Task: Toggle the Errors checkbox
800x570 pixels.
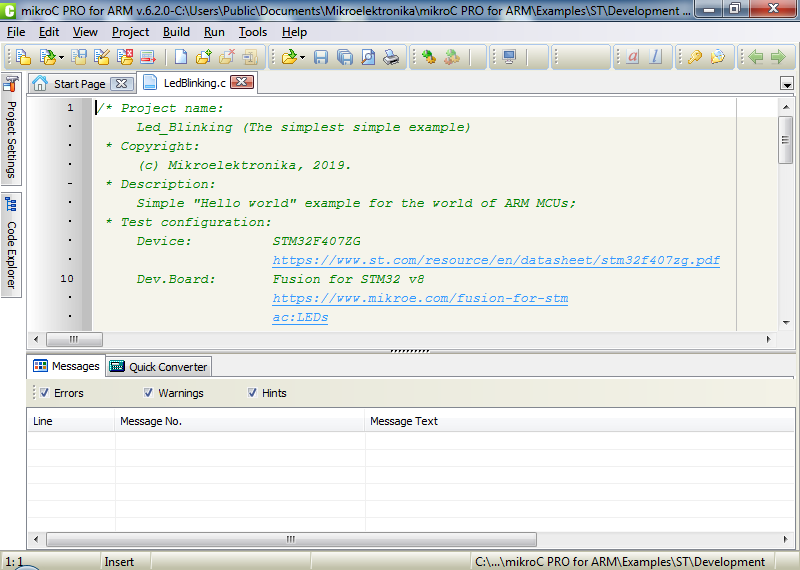Action: point(44,392)
